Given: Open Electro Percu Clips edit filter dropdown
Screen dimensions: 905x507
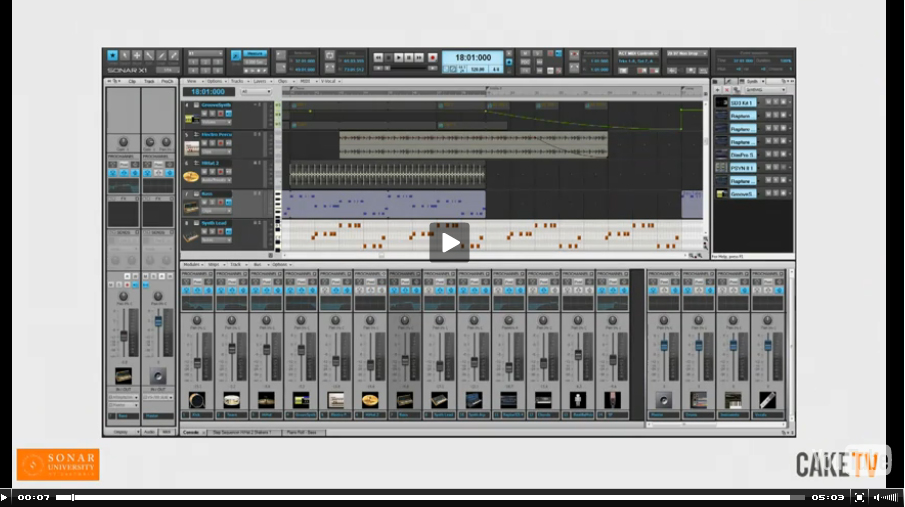Looking at the screenshot, I should (x=216, y=151).
